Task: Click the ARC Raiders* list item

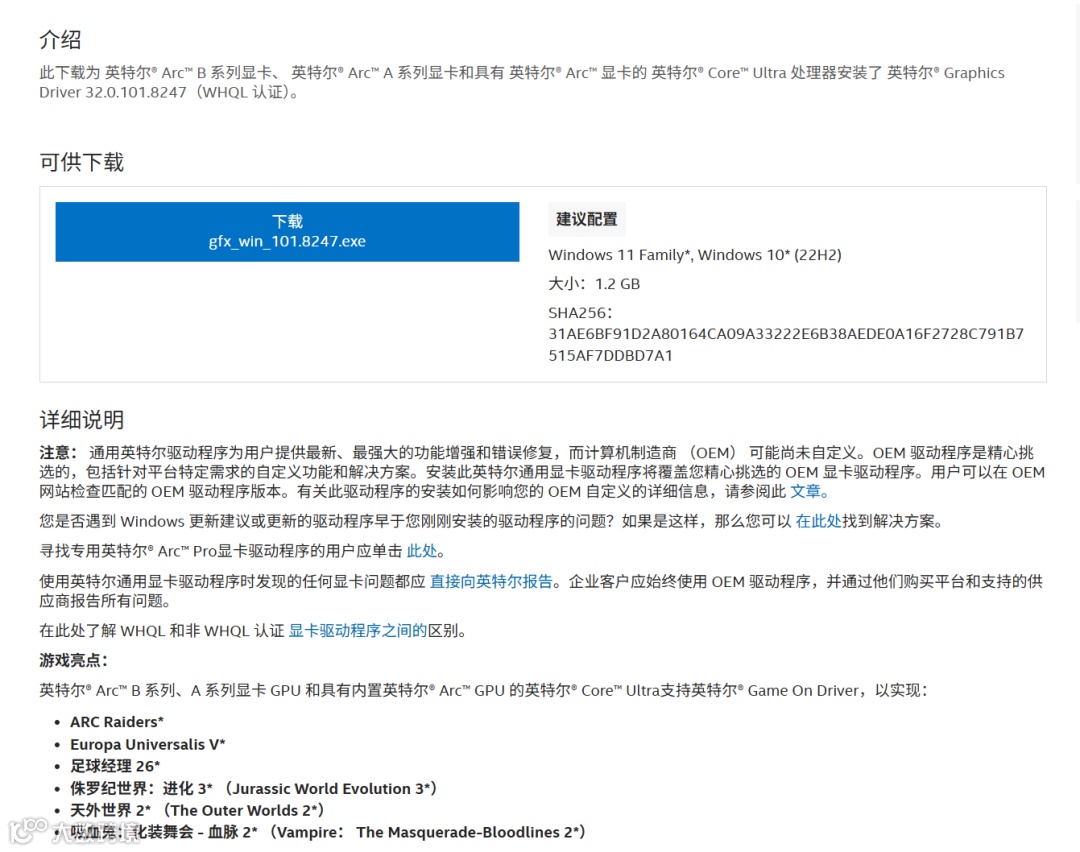Action: [x=117, y=722]
